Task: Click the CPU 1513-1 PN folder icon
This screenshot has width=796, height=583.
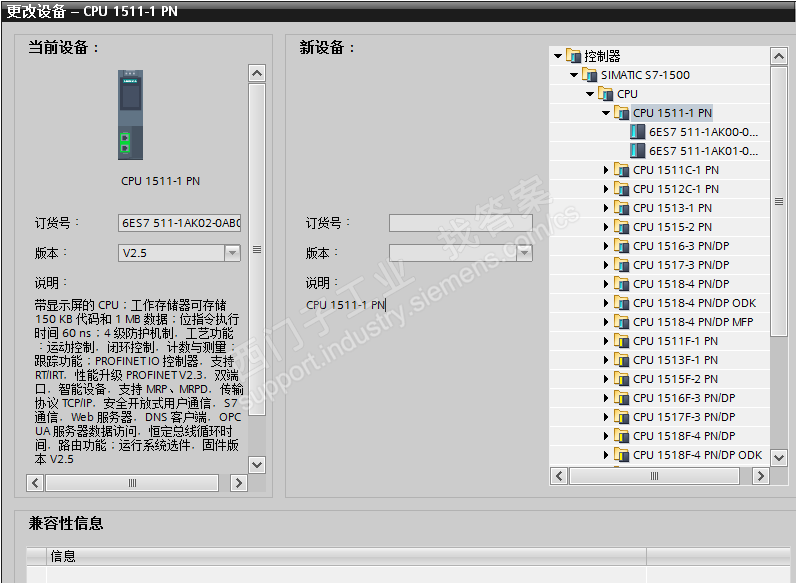Action: pos(622,208)
